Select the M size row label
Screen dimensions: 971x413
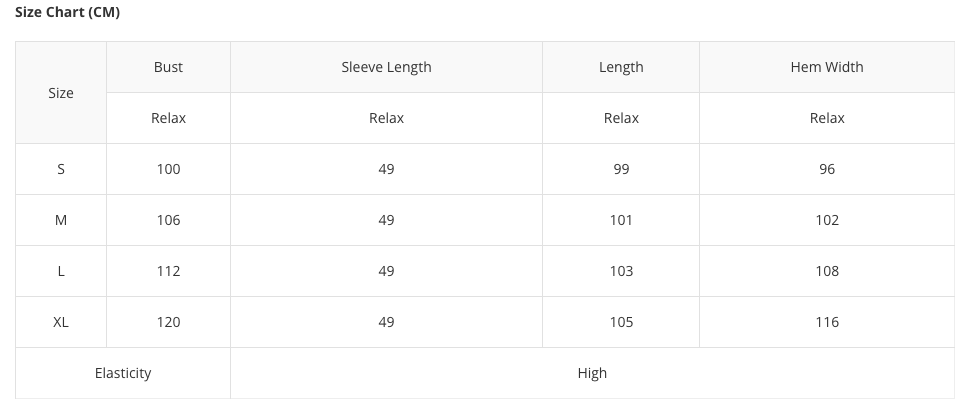click(x=61, y=220)
